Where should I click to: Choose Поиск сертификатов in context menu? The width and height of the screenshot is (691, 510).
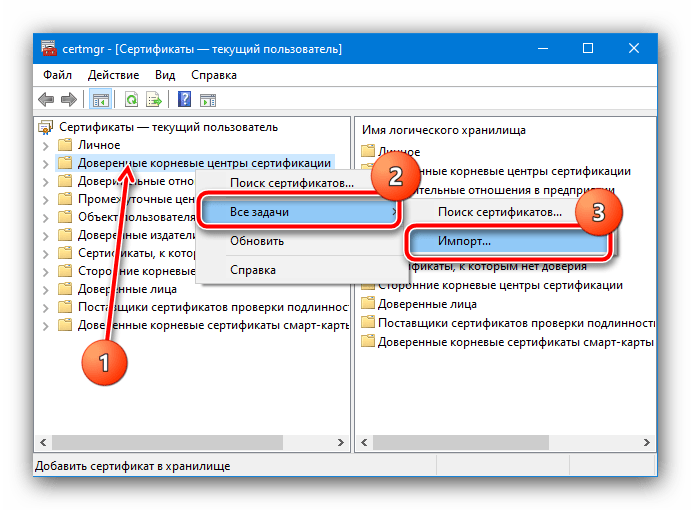point(292,183)
